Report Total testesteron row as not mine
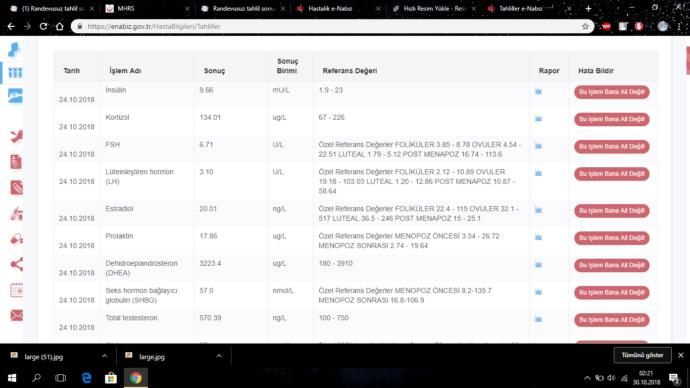The height and width of the screenshot is (388, 690). (x=611, y=320)
